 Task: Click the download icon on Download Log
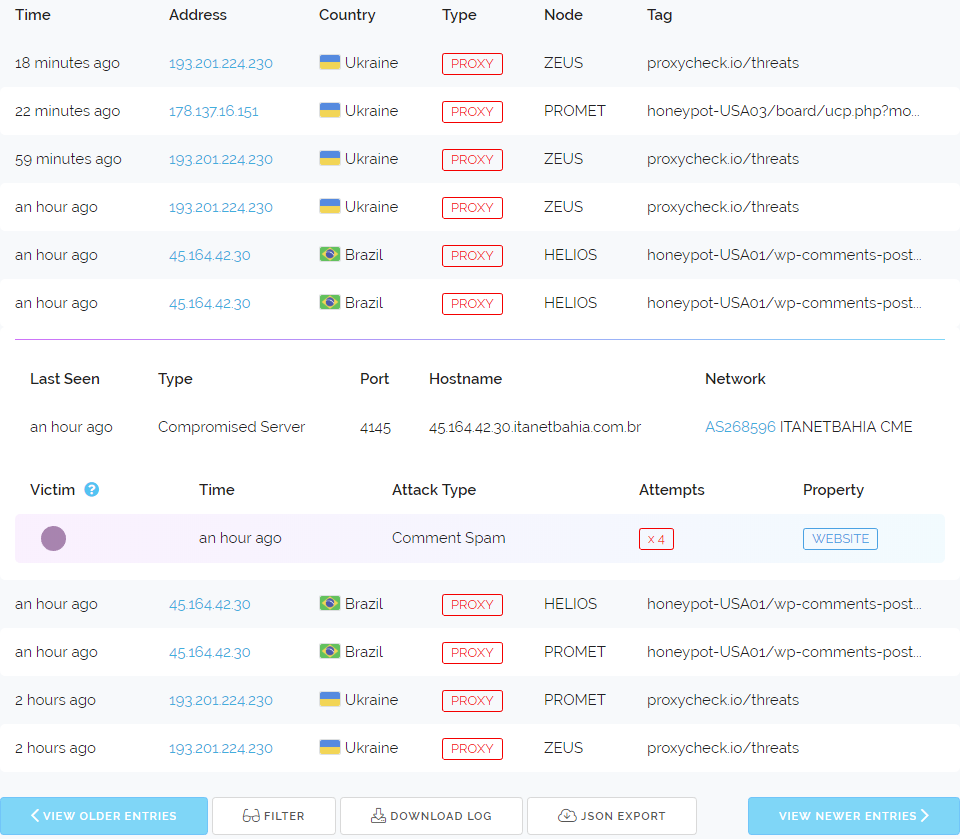378,816
